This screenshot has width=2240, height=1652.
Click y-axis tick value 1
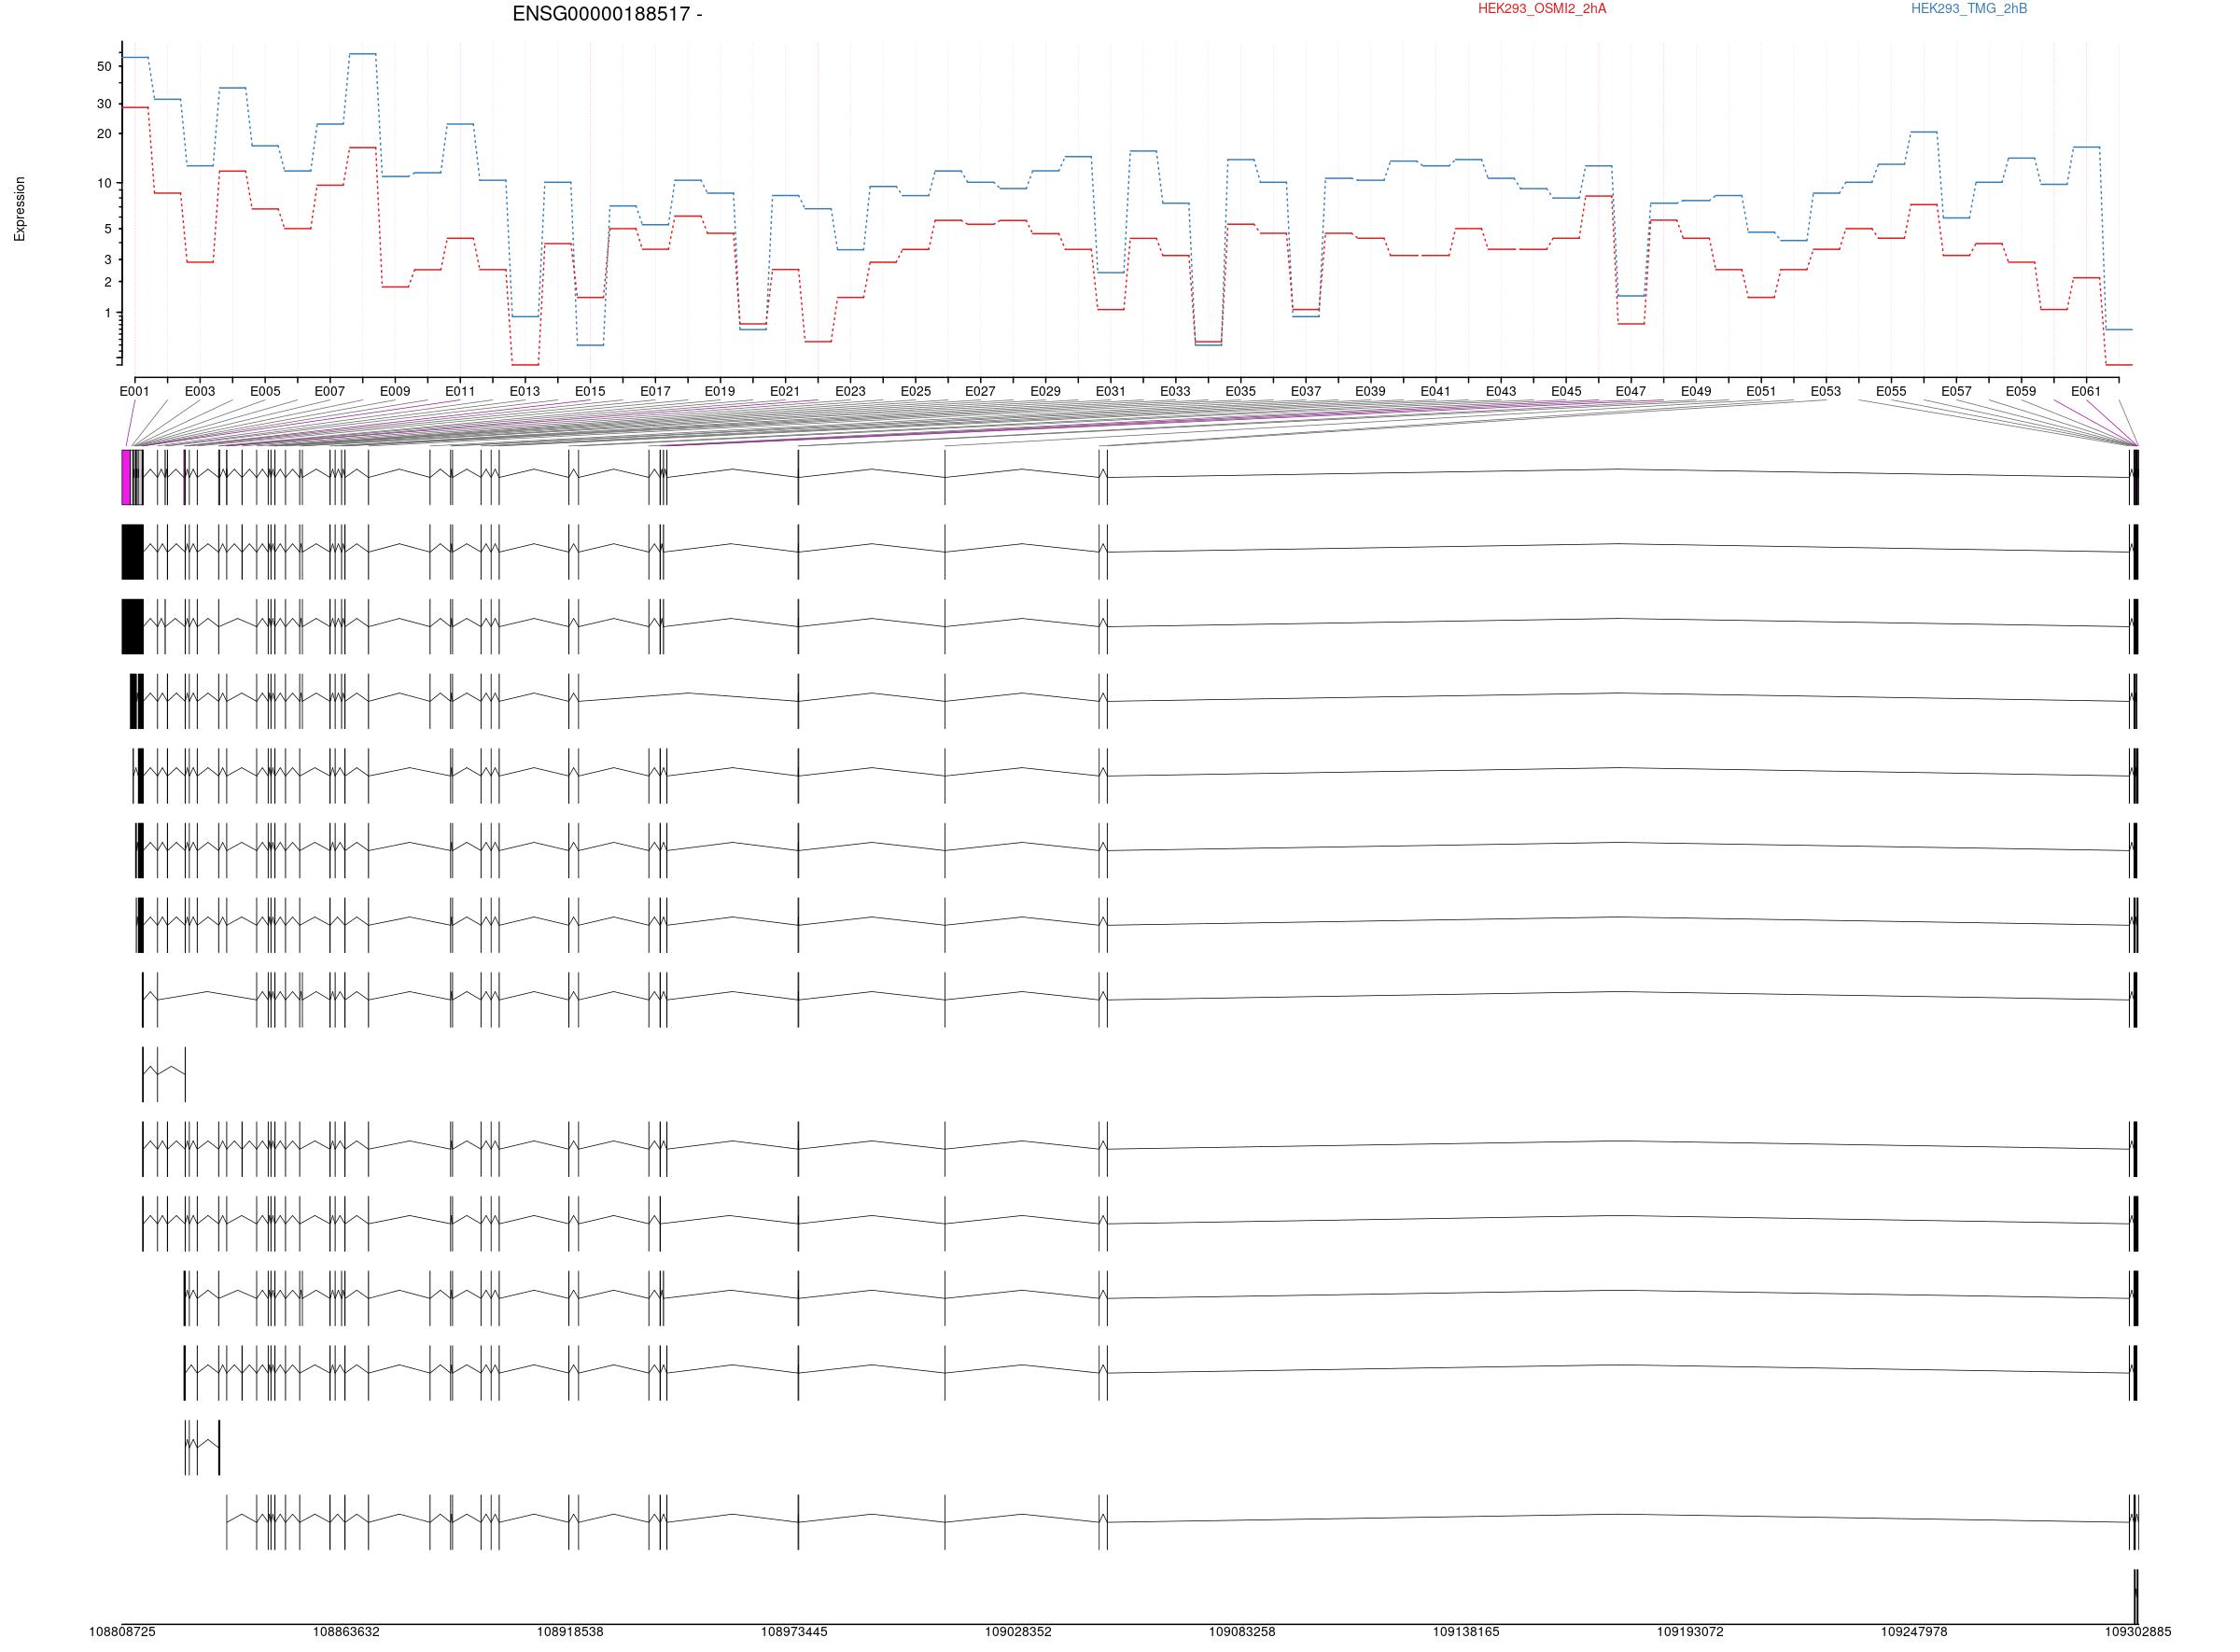(108, 314)
